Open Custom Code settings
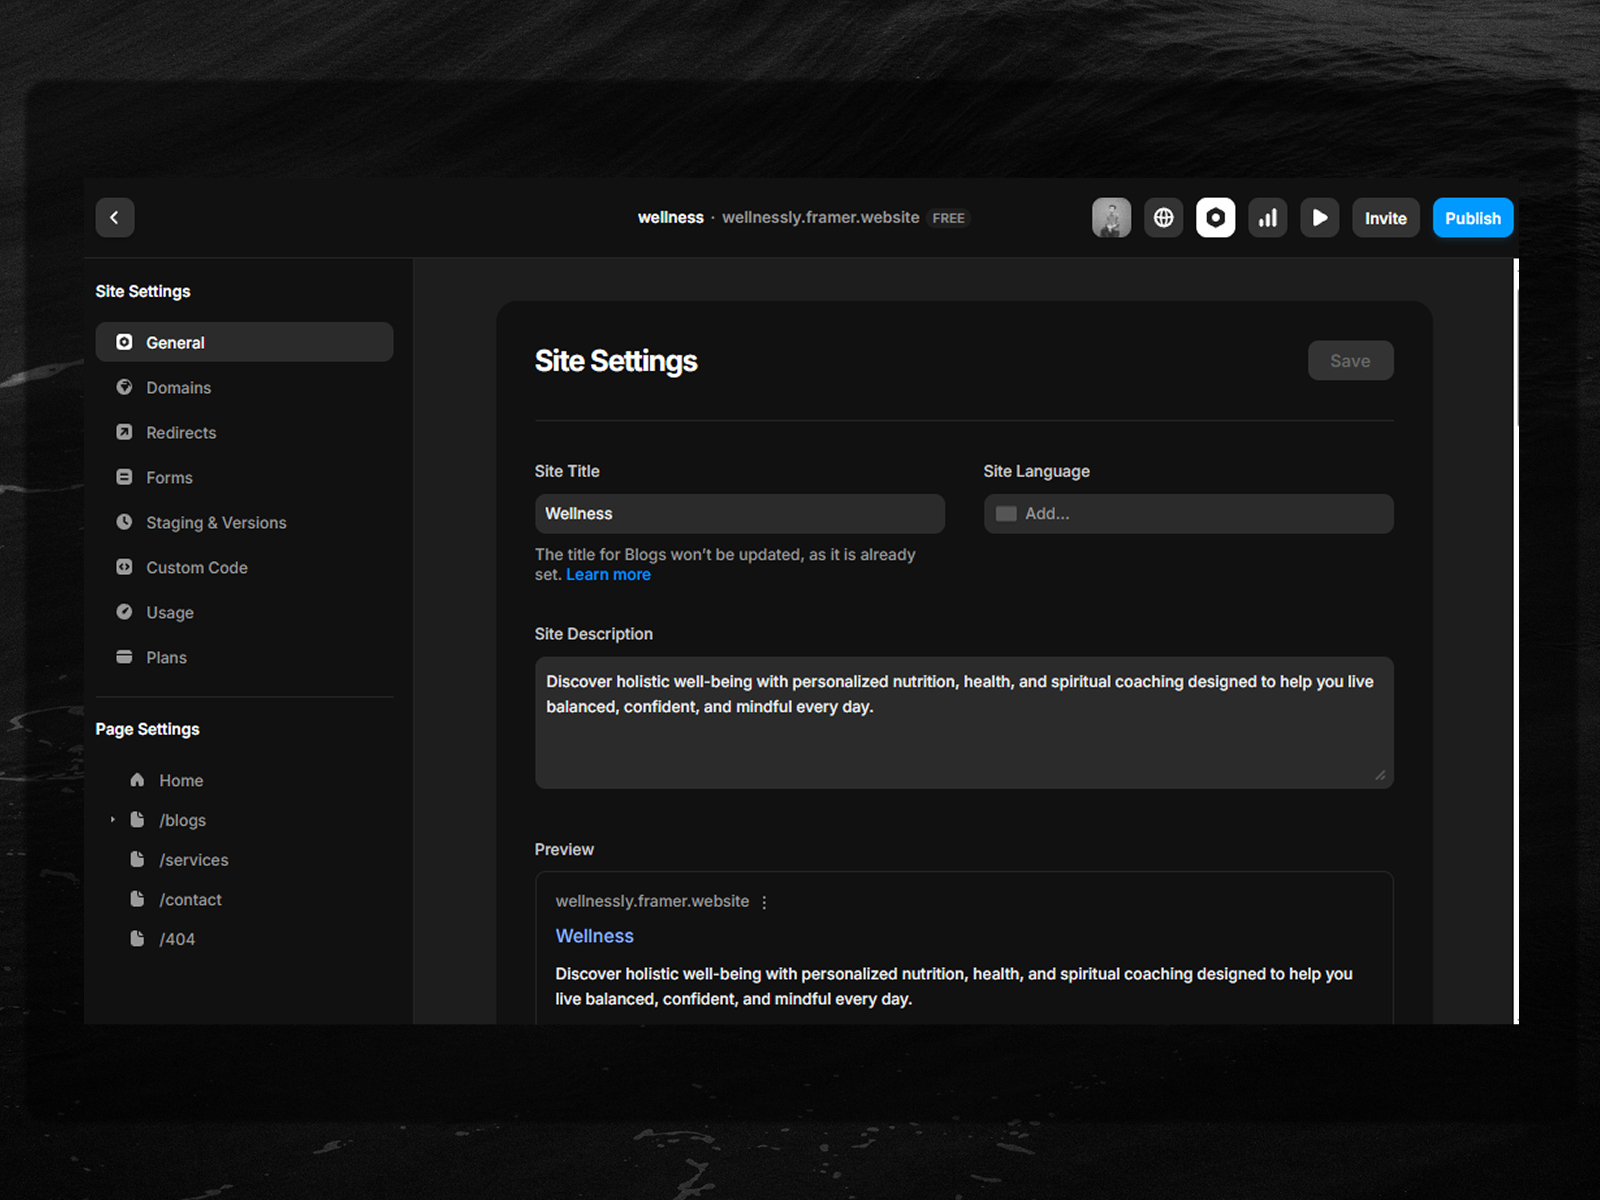Viewport: 1600px width, 1200px height. (196, 568)
